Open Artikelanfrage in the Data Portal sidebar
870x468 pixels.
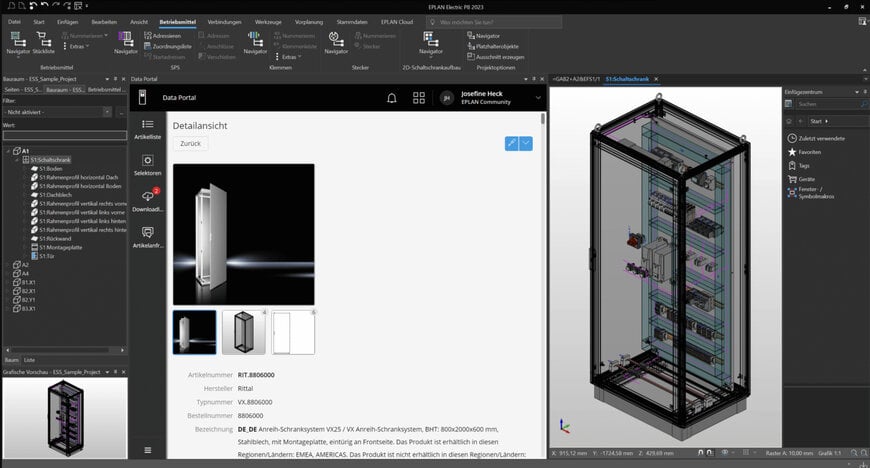click(148, 238)
